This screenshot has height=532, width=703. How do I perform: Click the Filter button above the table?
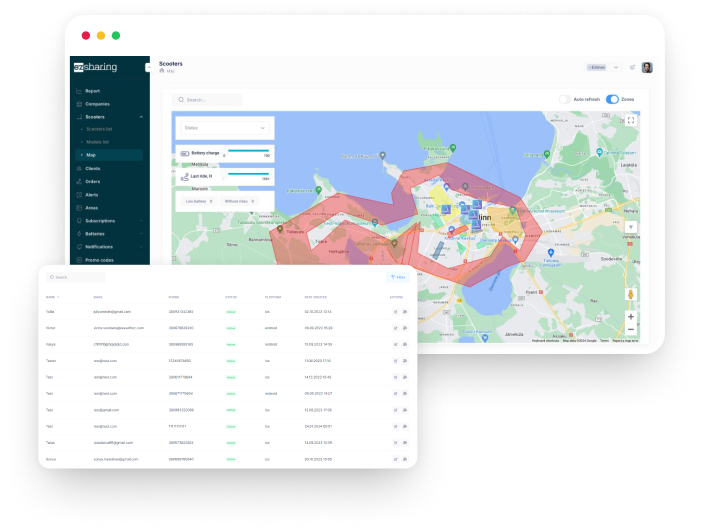[398, 277]
